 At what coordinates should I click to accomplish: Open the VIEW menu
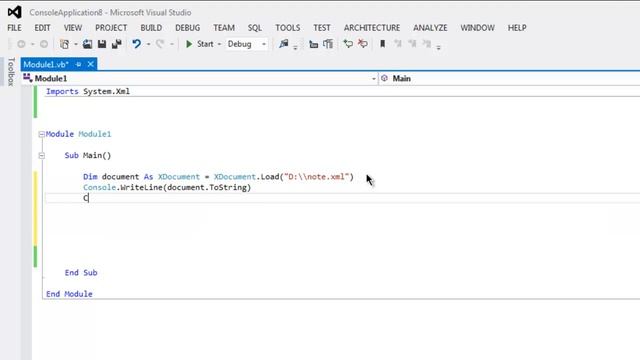point(73,28)
